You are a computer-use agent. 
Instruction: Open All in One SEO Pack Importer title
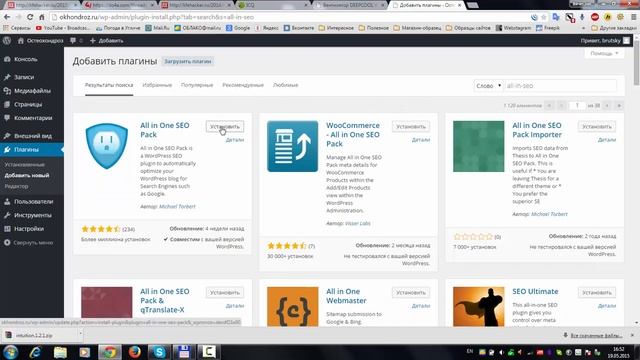537,130
